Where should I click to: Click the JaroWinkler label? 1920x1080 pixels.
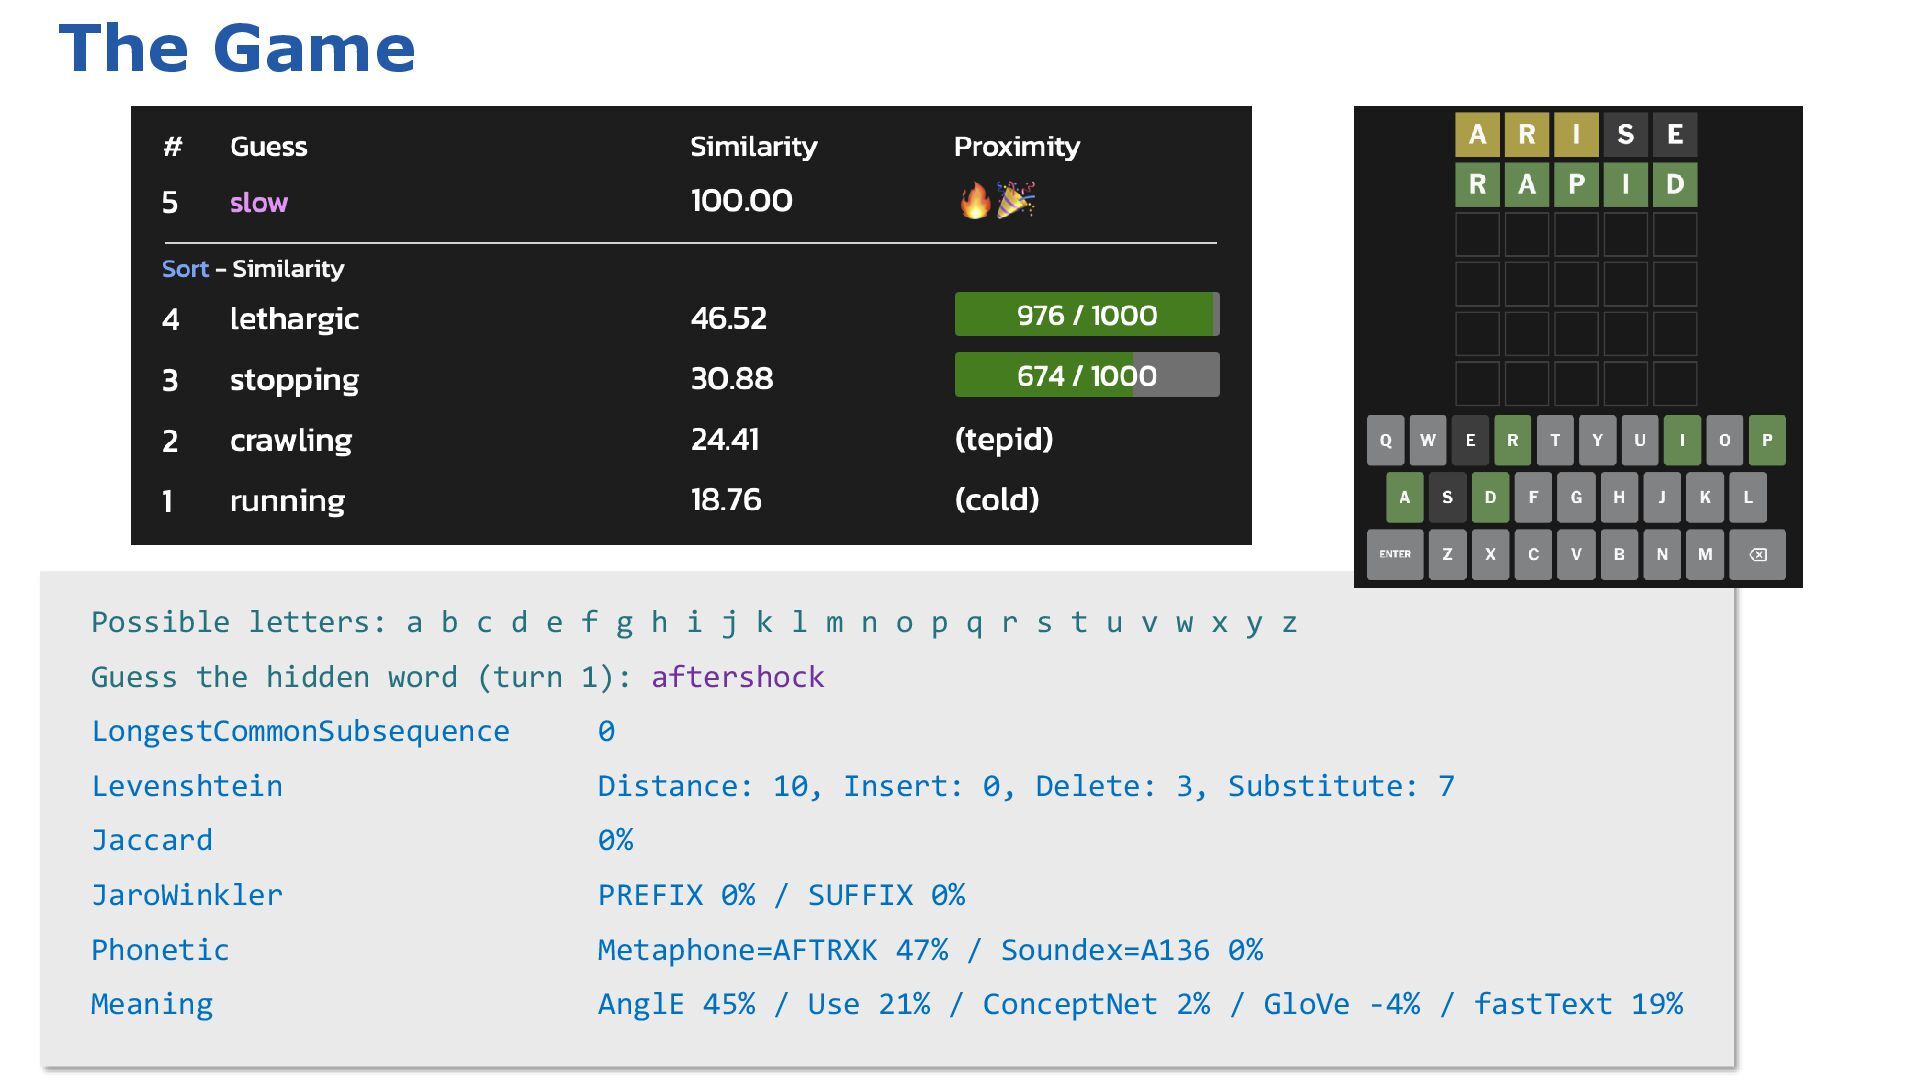coord(187,895)
